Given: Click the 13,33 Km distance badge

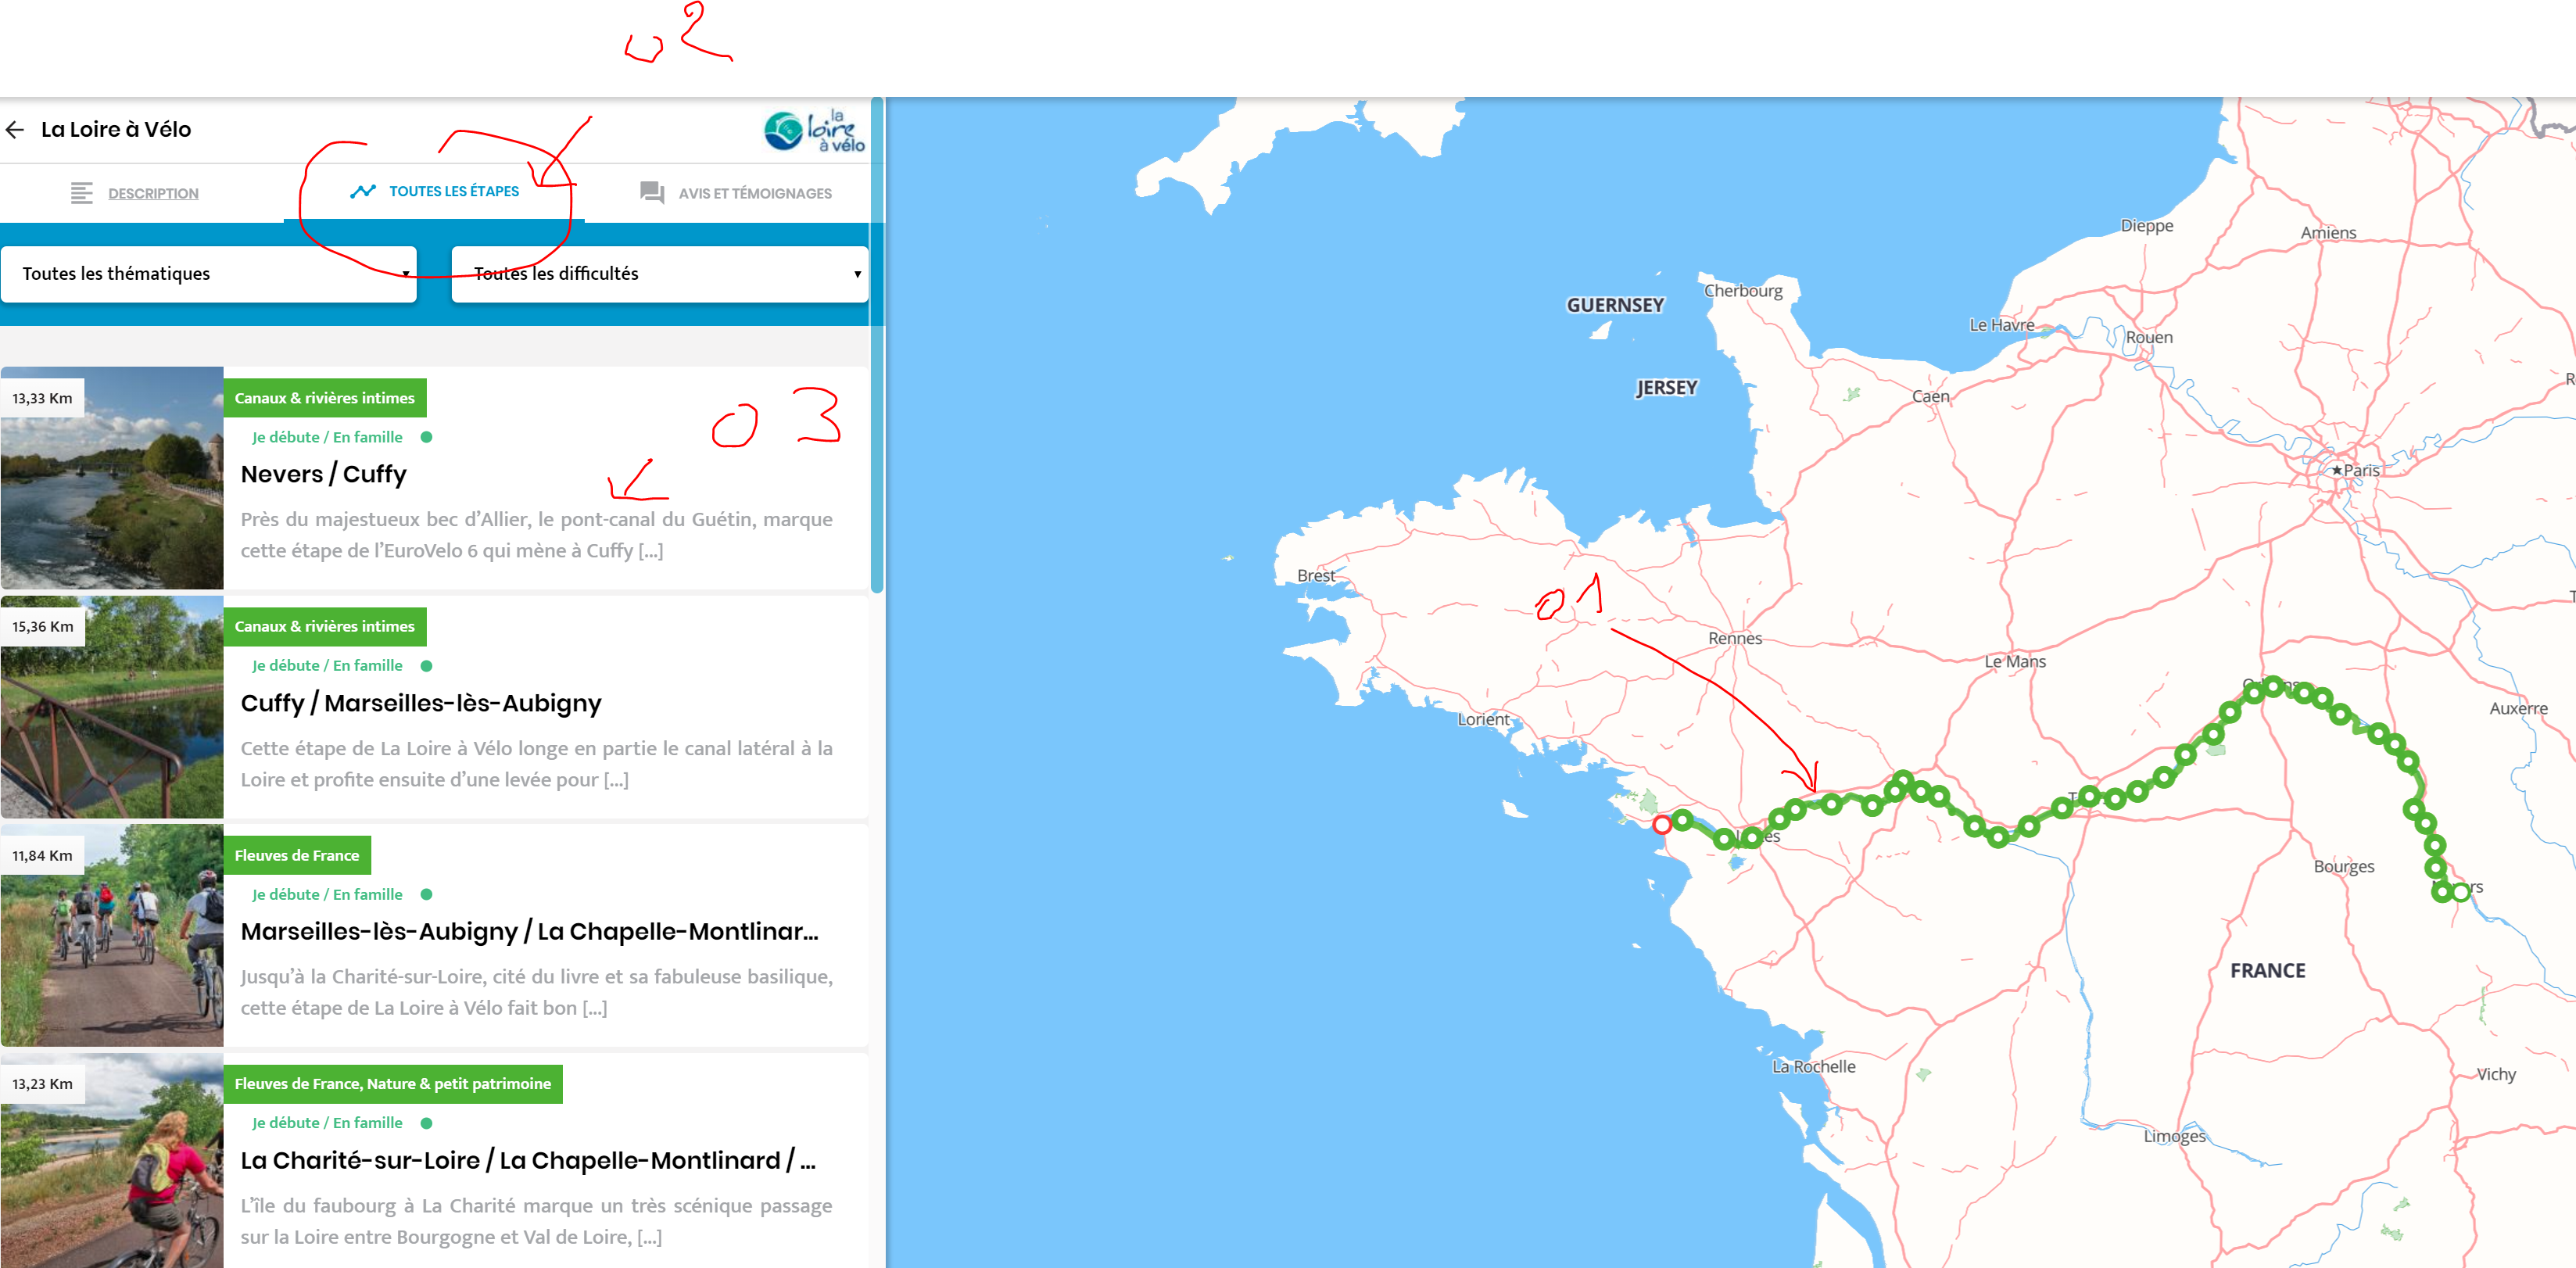Looking at the screenshot, I should pyautogui.click(x=42, y=398).
